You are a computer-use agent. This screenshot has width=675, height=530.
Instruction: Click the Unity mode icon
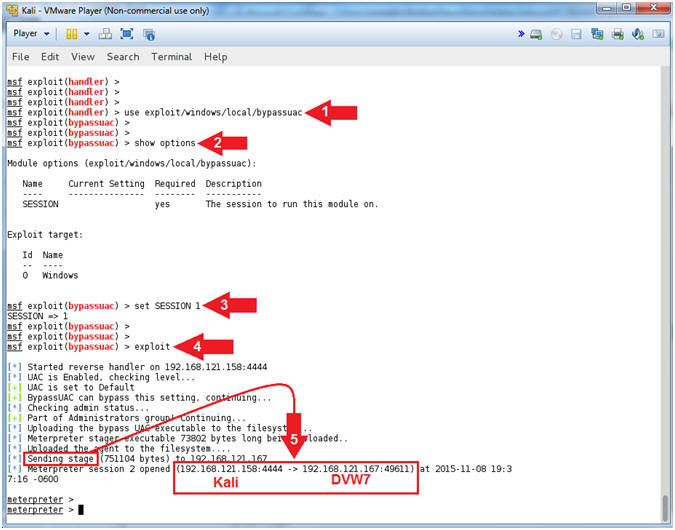(x=149, y=34)
